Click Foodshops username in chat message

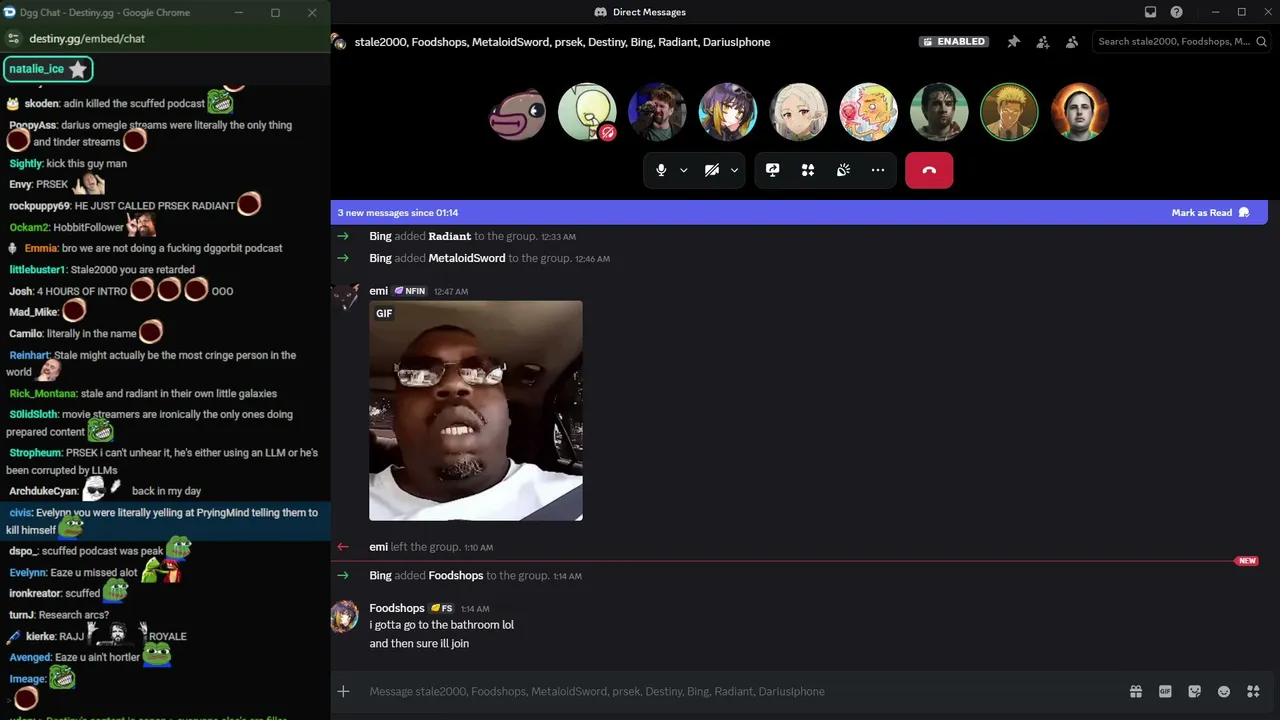click(x=397, y=608)
